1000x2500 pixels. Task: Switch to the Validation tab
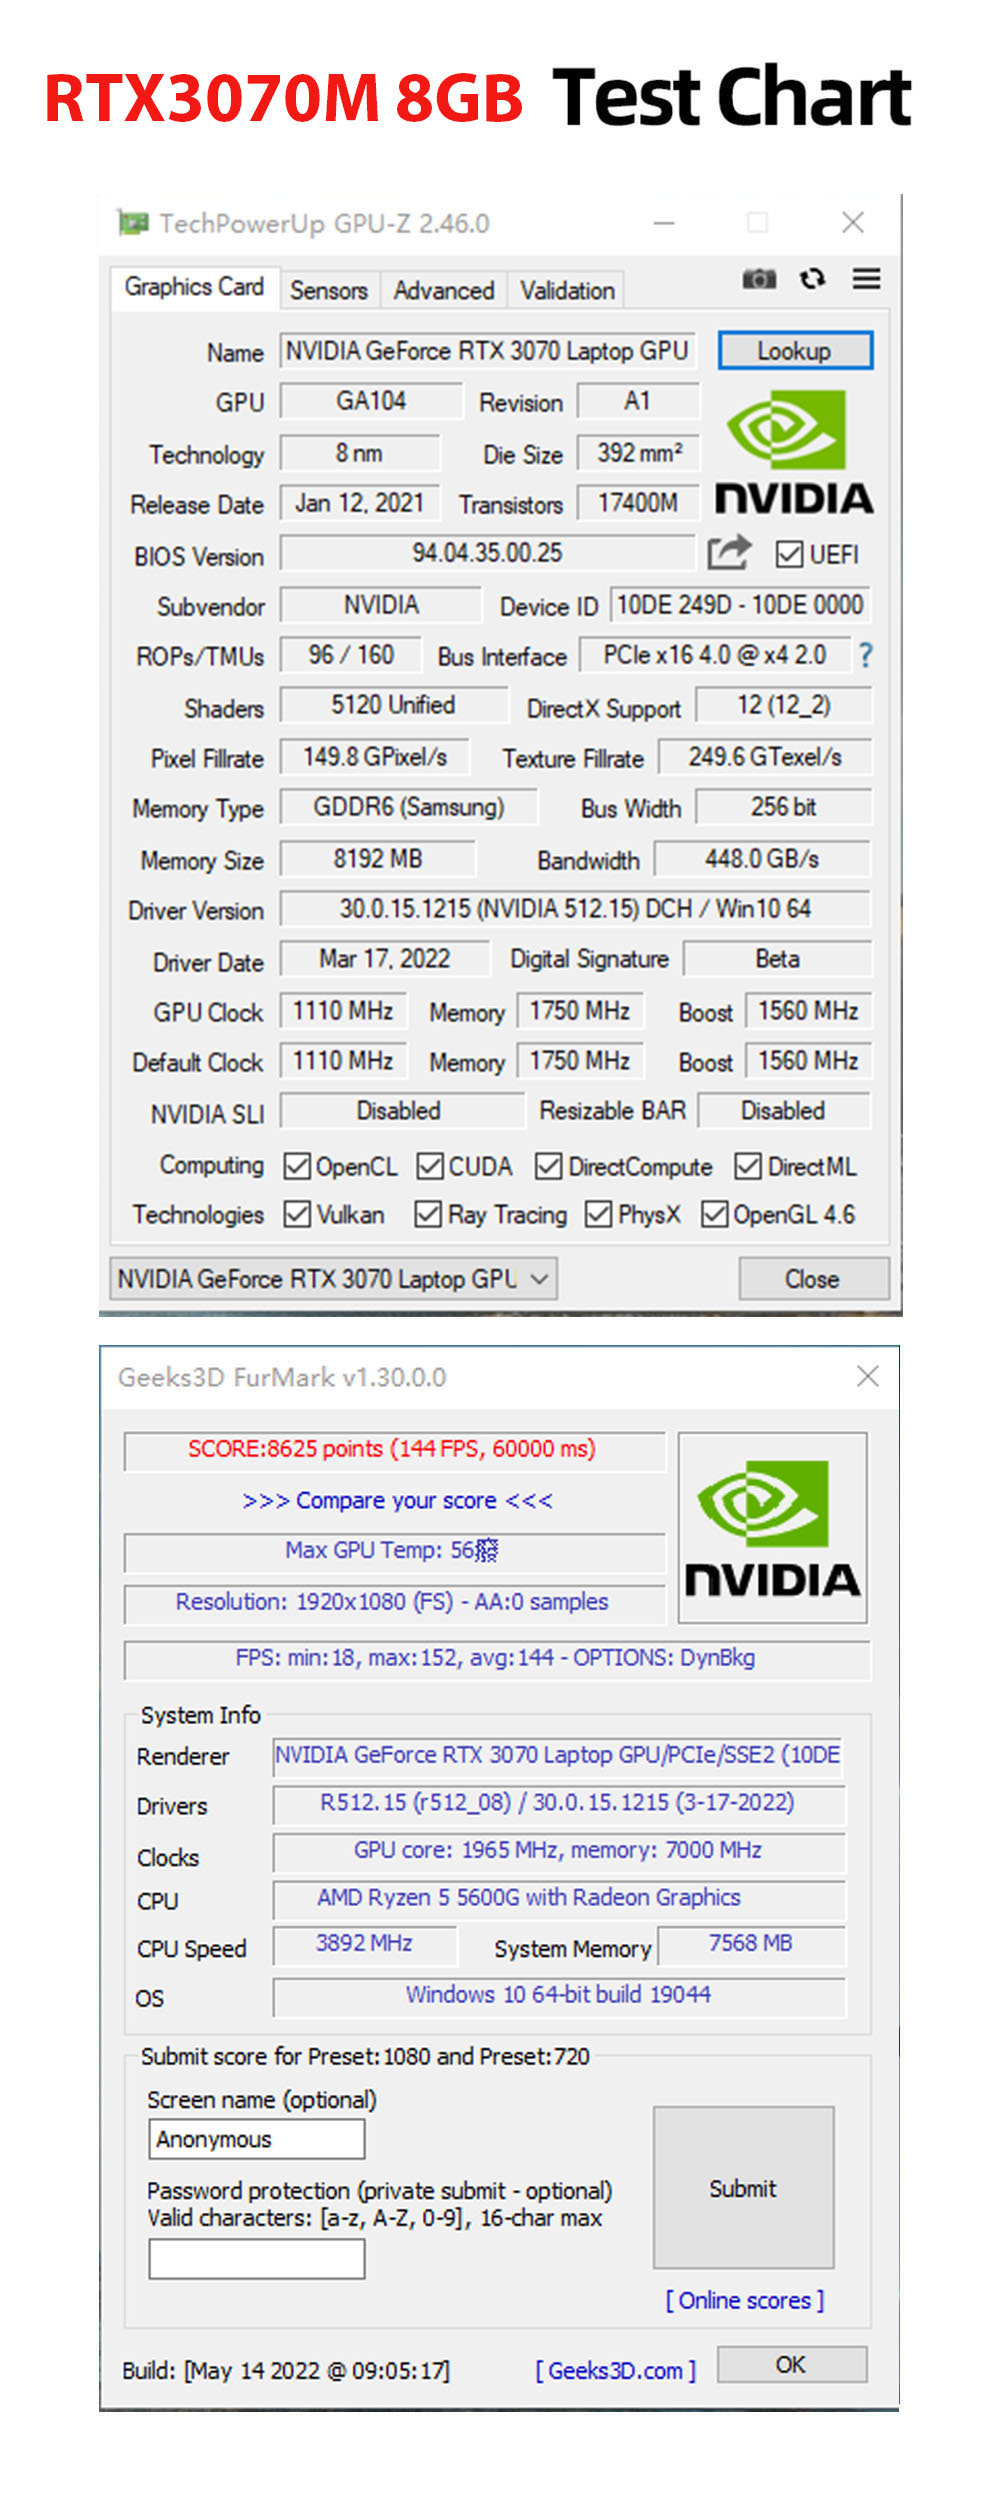(568, 290)
